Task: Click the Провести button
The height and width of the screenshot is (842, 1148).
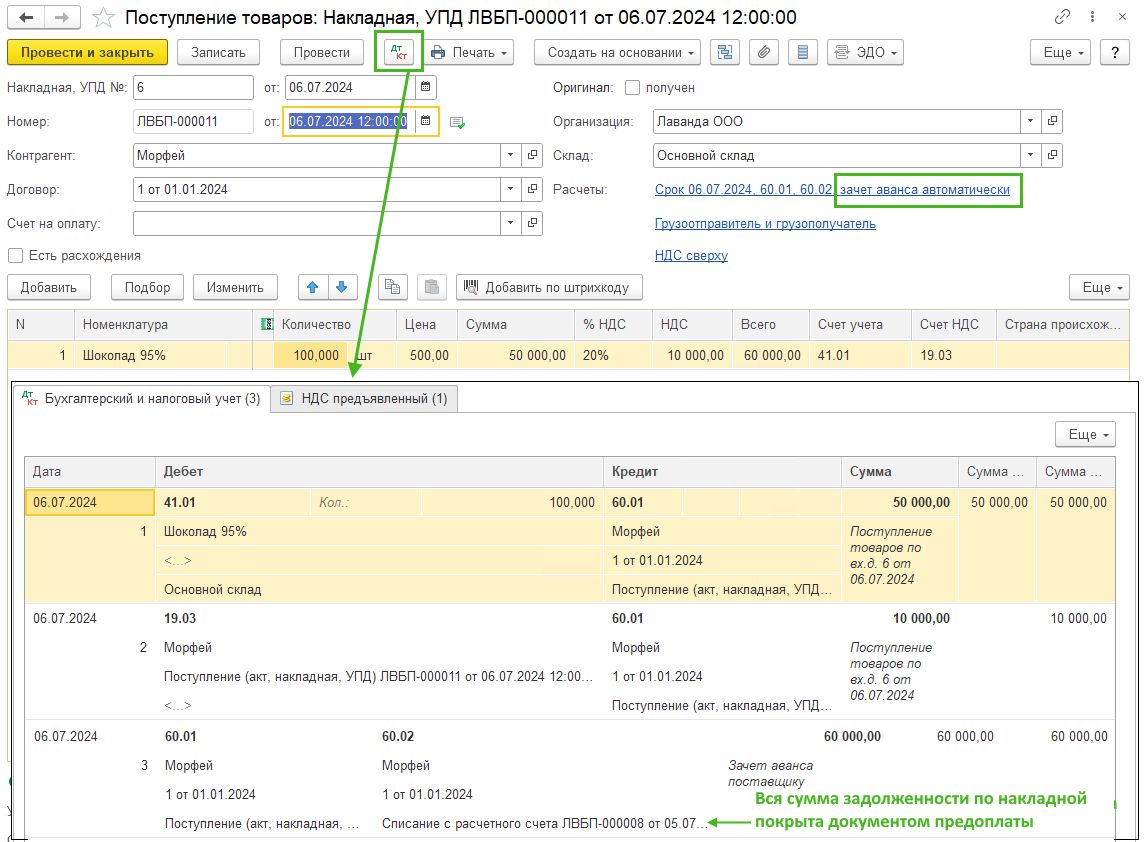Action: (321, 52)
